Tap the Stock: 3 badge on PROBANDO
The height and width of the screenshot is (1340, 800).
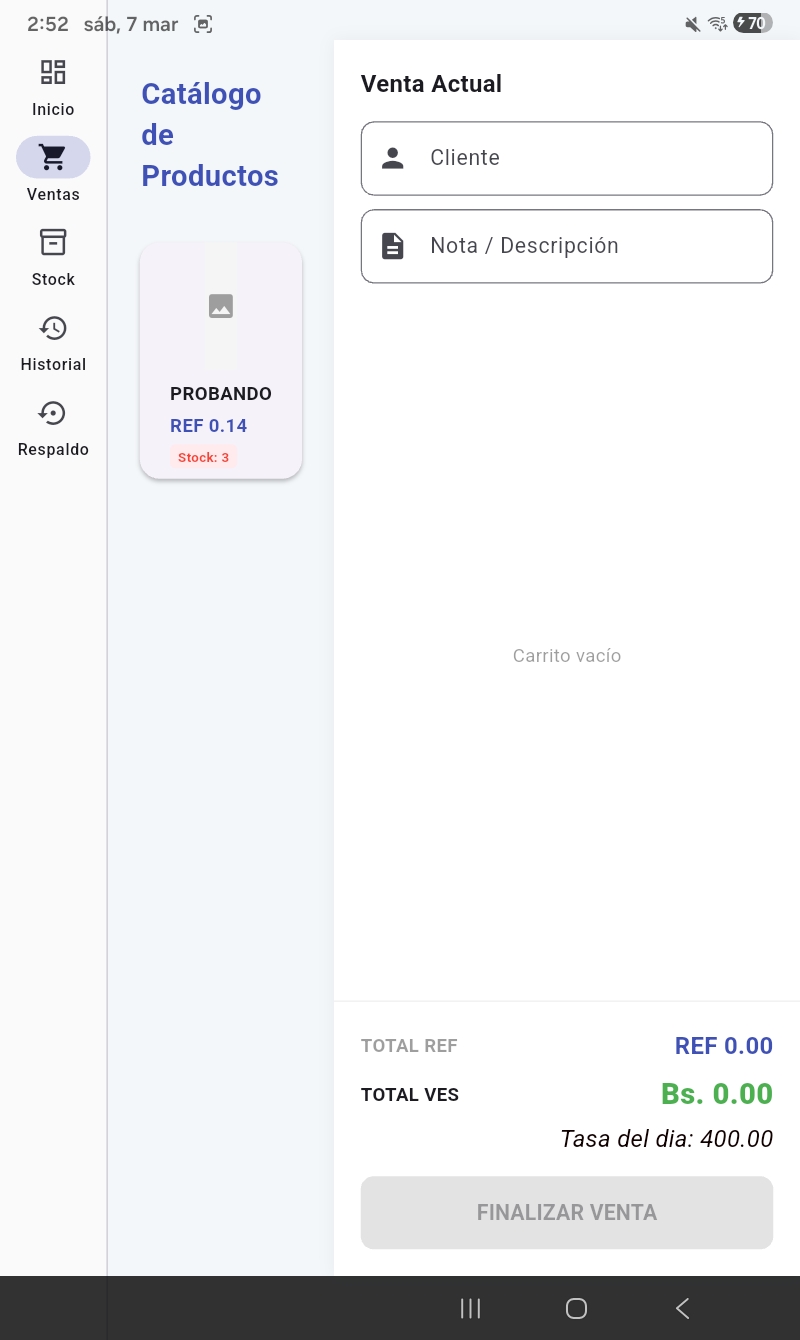203,457
